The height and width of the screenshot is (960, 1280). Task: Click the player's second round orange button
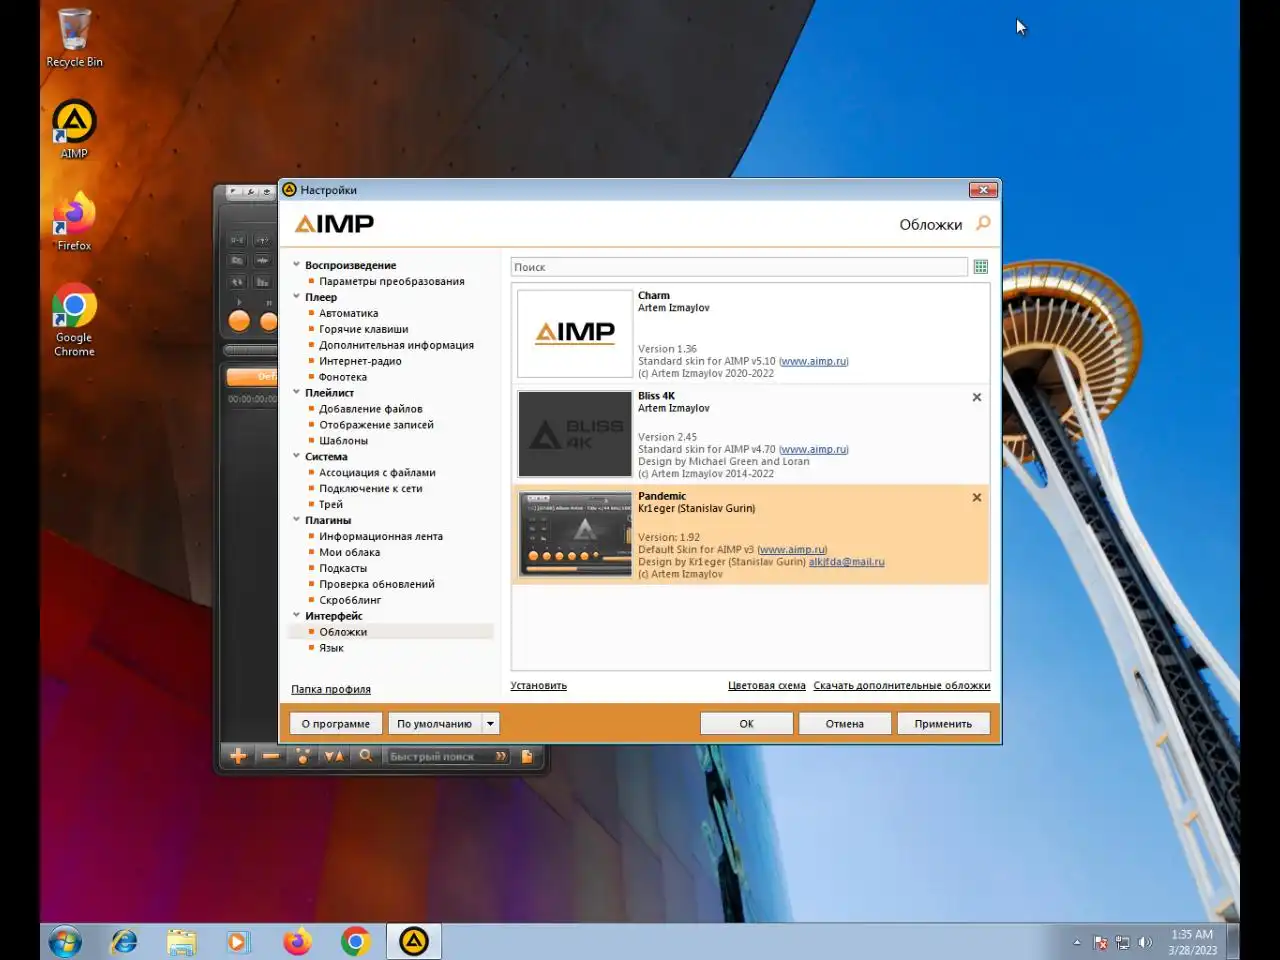point(268,321)
